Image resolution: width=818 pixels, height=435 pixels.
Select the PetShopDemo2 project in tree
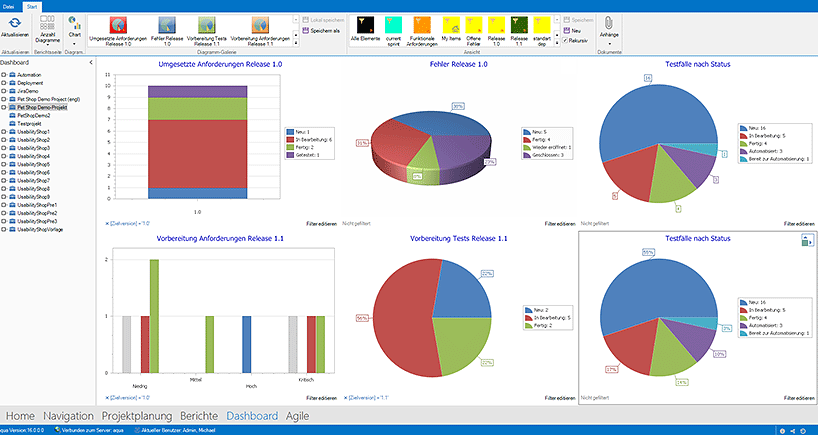[x=32, y=115]
